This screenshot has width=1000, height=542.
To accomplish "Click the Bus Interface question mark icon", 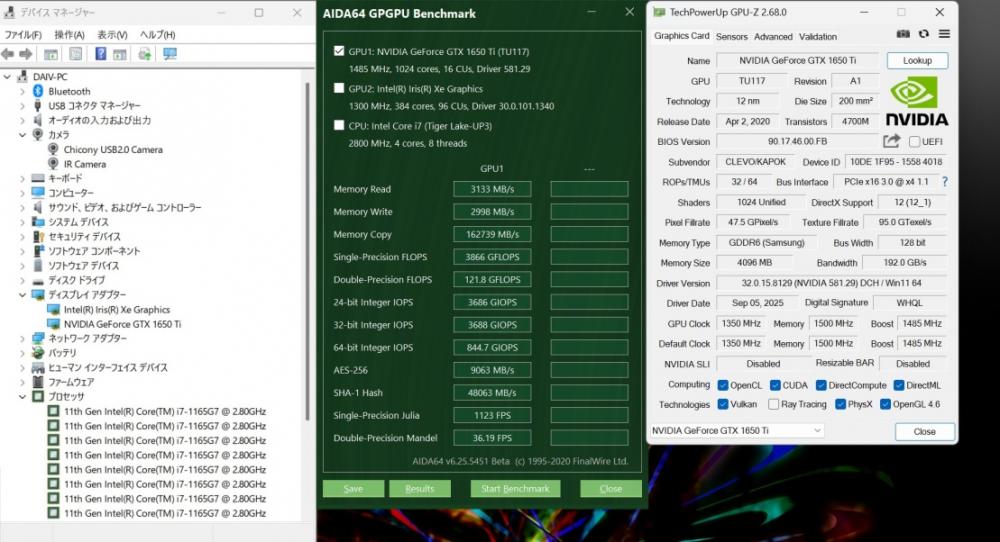I will (x=944, y=182).
